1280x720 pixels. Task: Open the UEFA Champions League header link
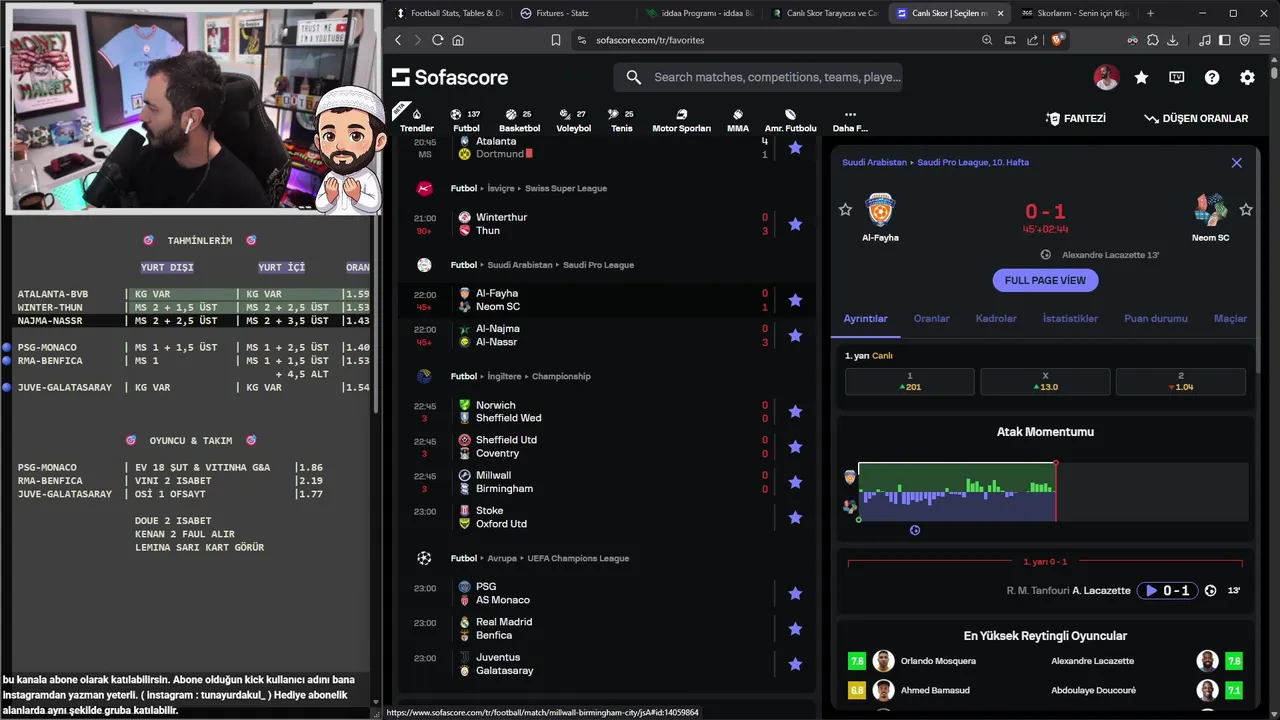579,558
